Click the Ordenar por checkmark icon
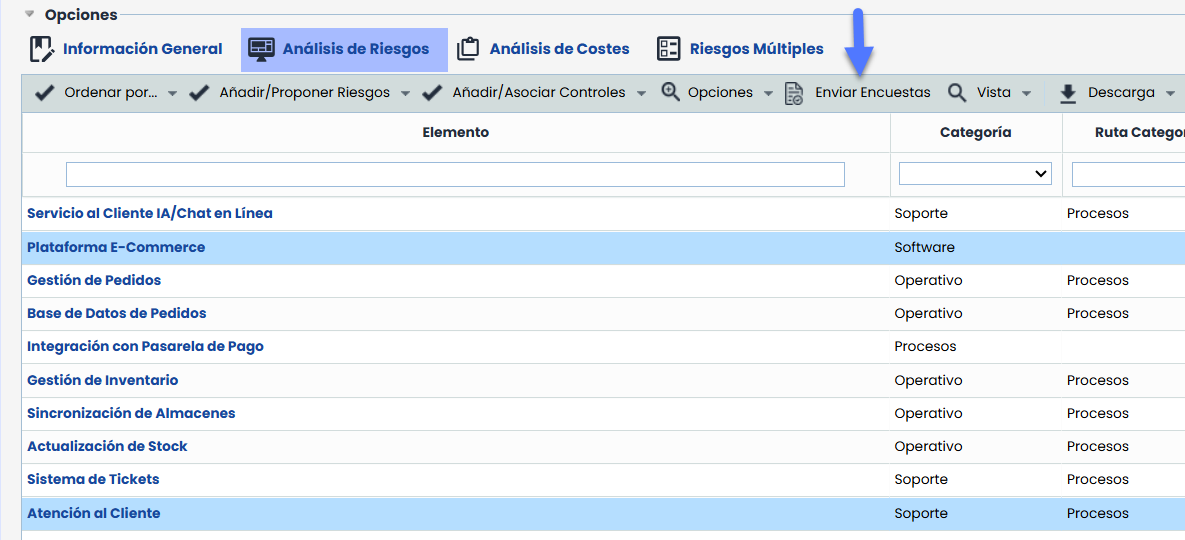 click(x=45, y=93)
